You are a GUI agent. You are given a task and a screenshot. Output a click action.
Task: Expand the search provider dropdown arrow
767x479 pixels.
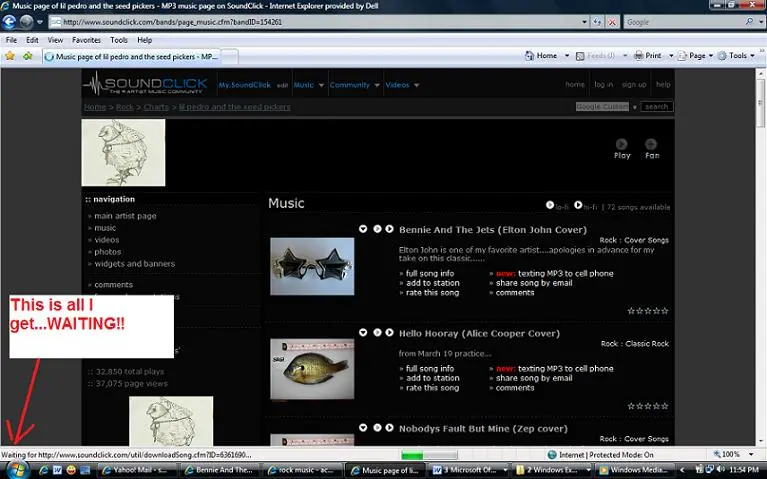761,22
